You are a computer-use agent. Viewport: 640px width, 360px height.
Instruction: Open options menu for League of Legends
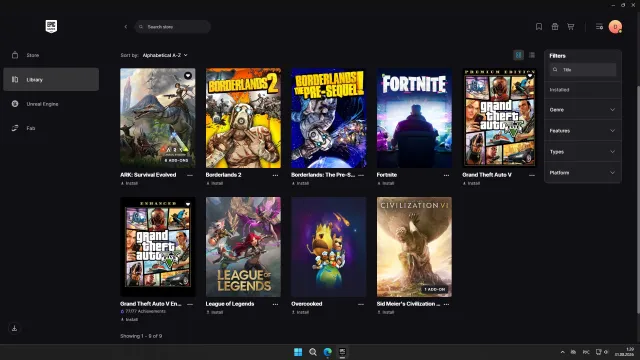pyautogui.click(x=276, y=304)
